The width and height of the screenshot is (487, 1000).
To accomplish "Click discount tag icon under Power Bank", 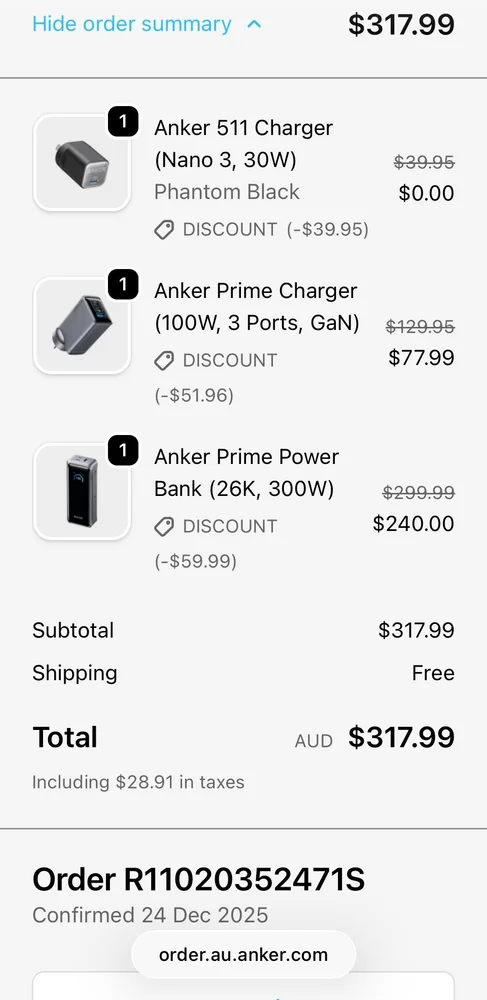I will (164, 527).
